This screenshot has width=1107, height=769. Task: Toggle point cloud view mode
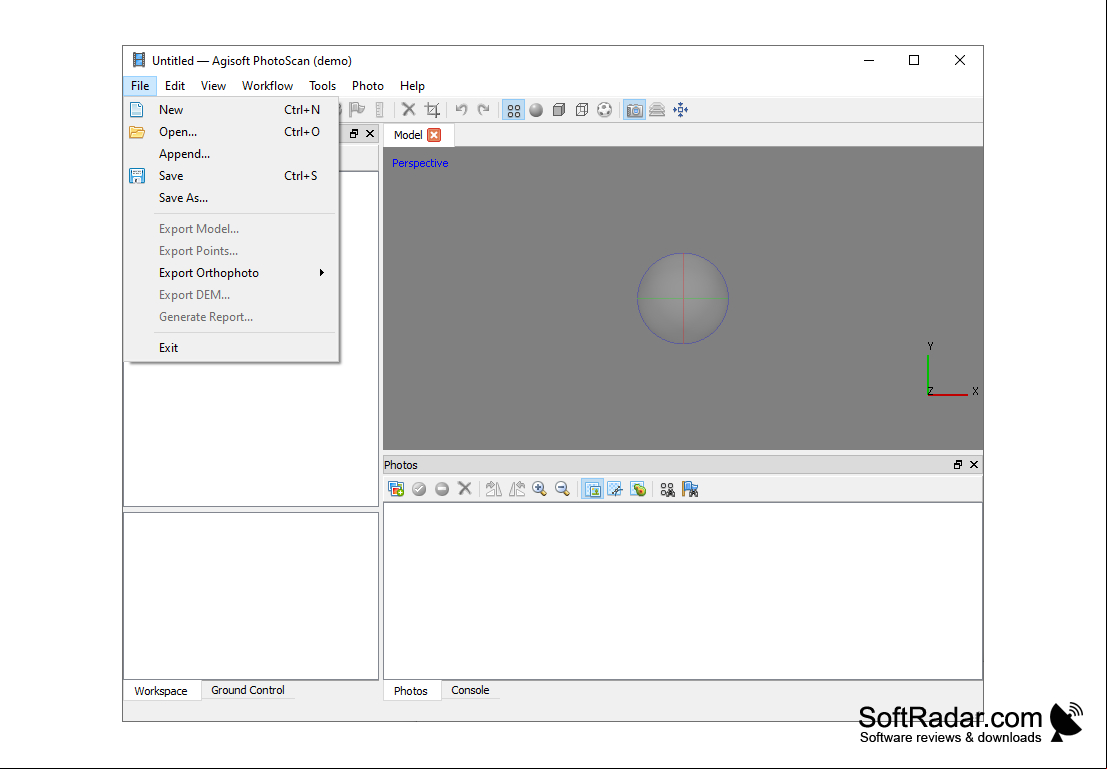(513, 110)
